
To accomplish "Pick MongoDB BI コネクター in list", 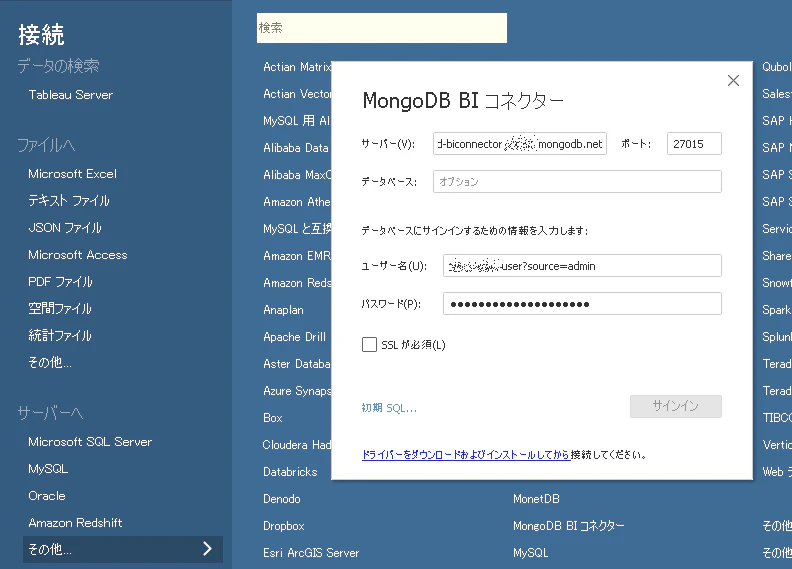I will pos(569,526).
